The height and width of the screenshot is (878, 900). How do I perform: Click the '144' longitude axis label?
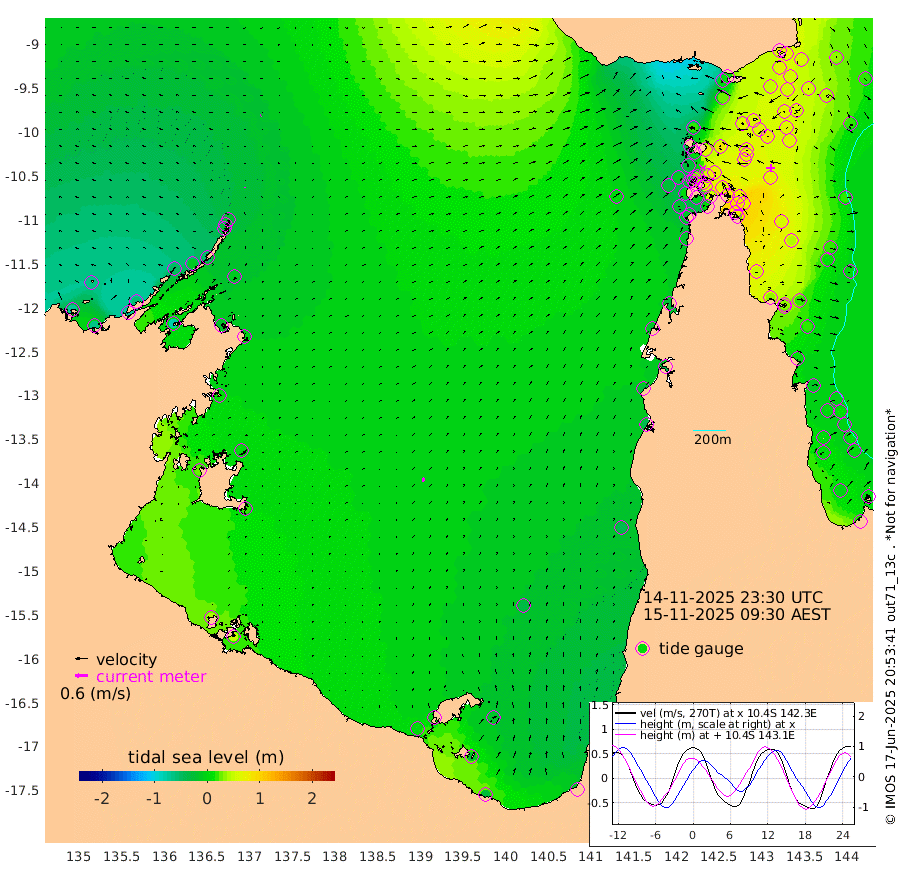[x=847, y=857]
